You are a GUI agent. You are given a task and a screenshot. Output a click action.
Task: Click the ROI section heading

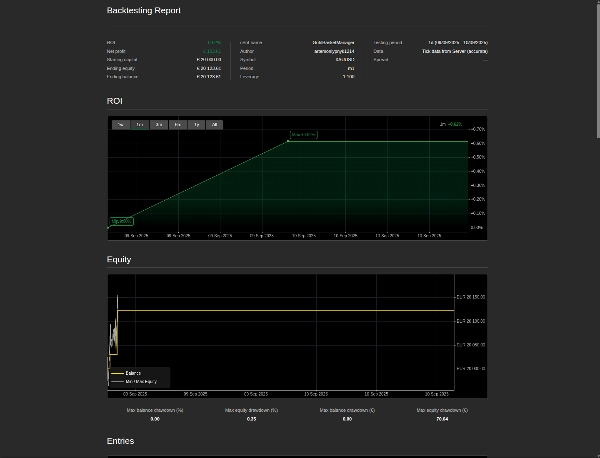(x=114, y=101)
